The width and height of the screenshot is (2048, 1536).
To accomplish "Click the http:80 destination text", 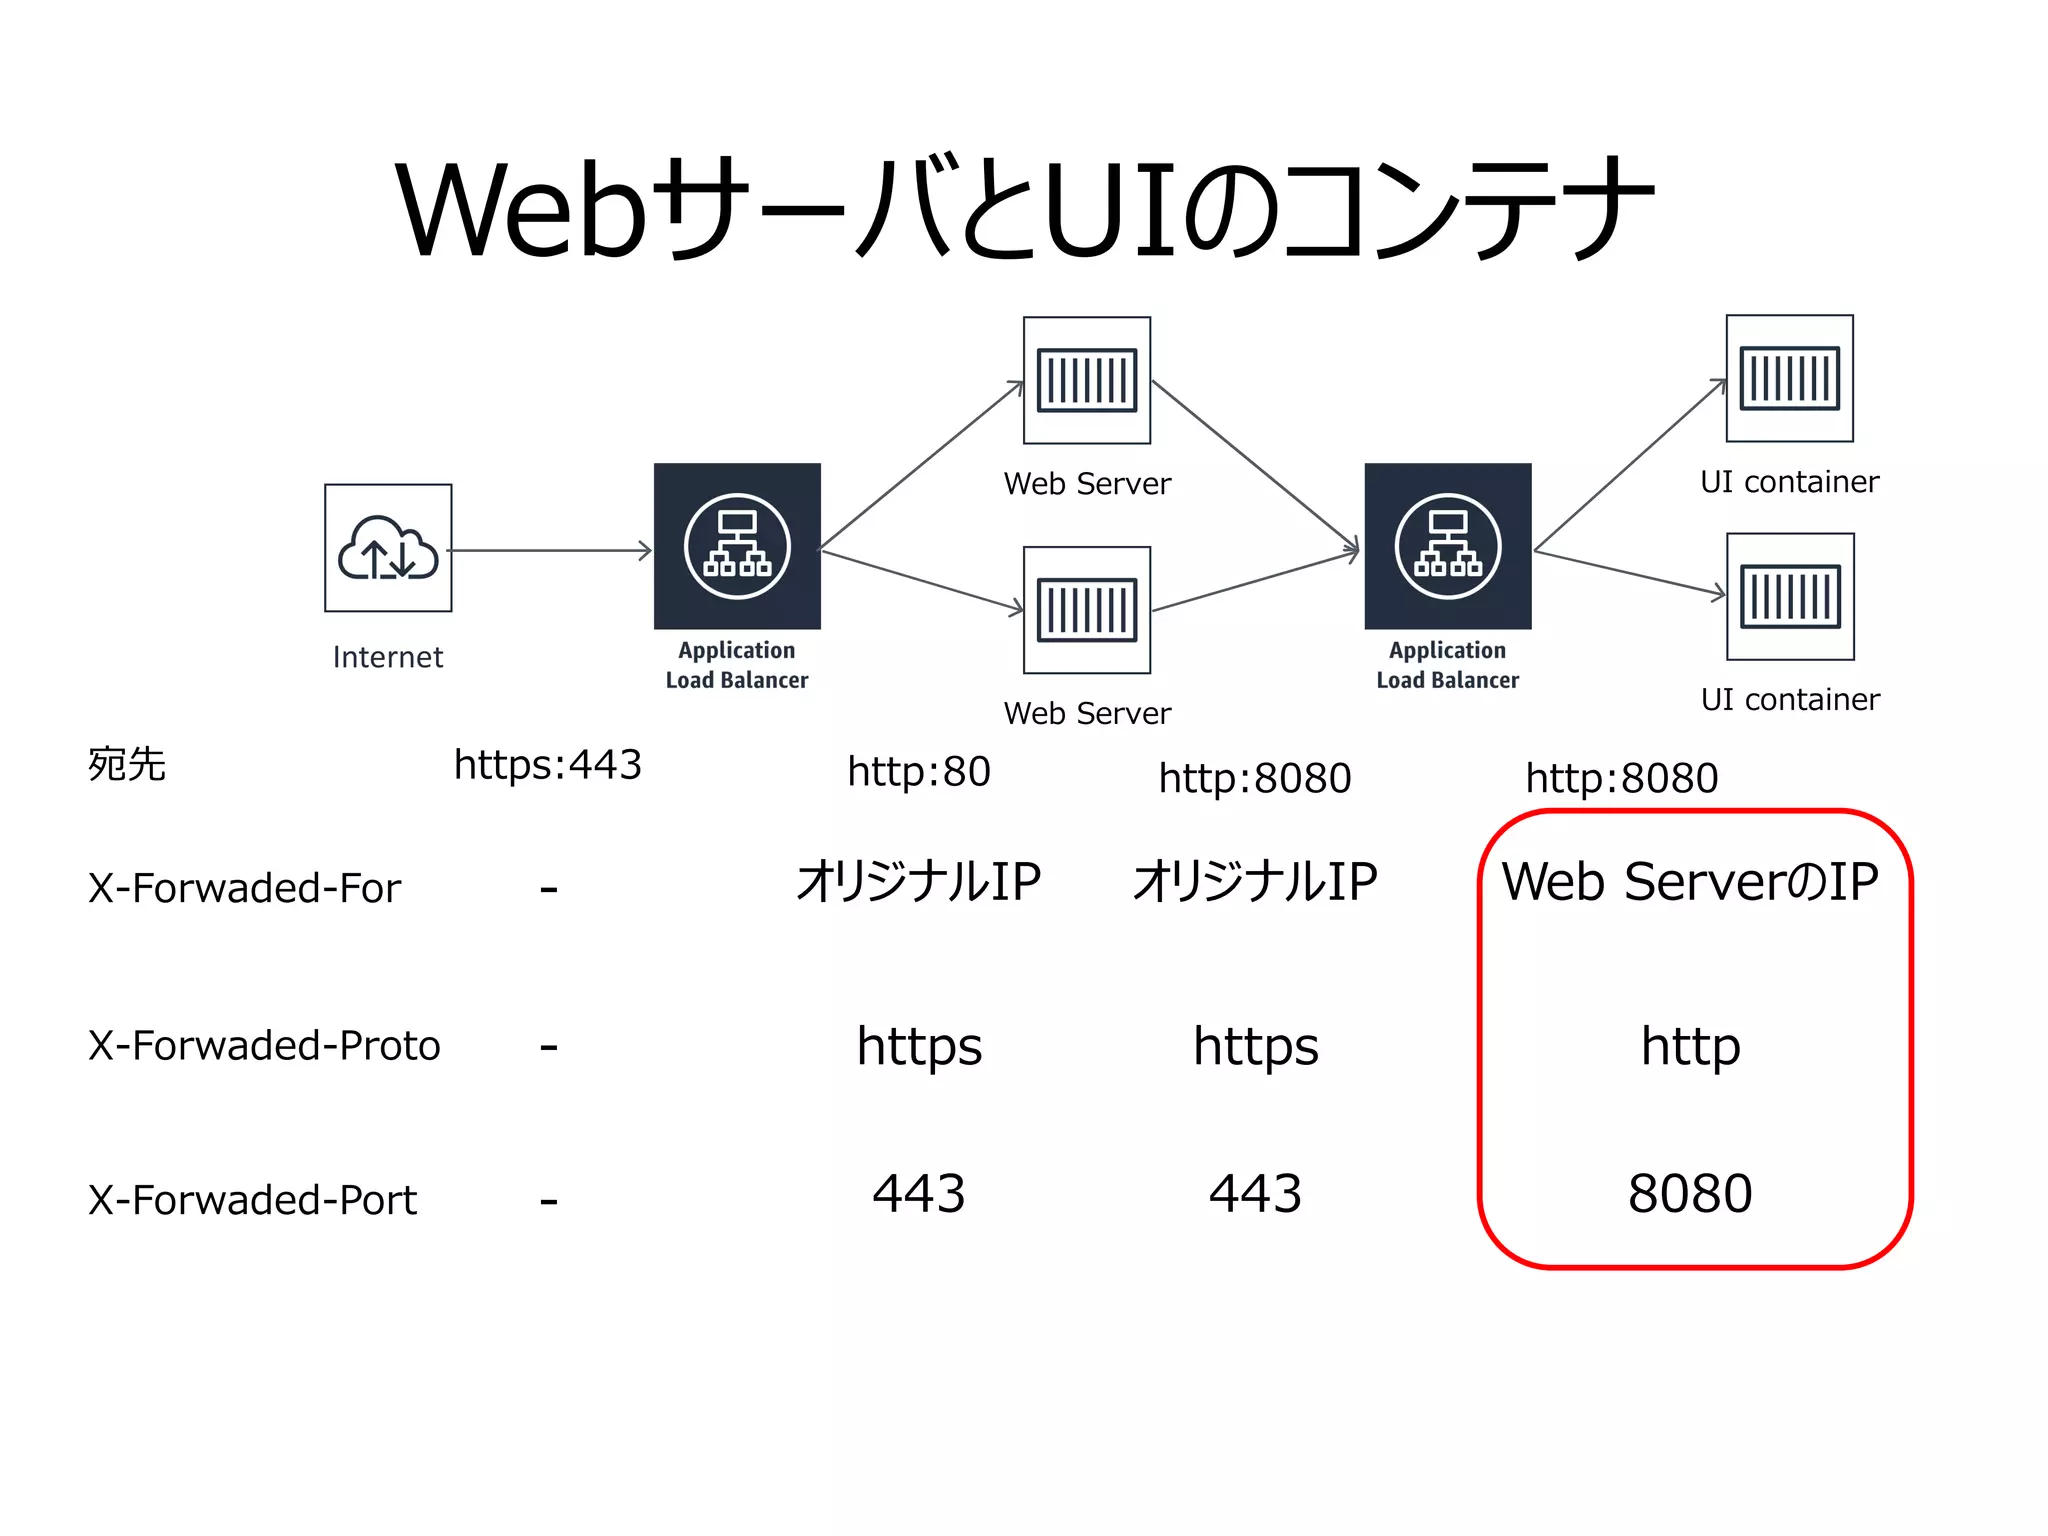I will coord(918,772).
